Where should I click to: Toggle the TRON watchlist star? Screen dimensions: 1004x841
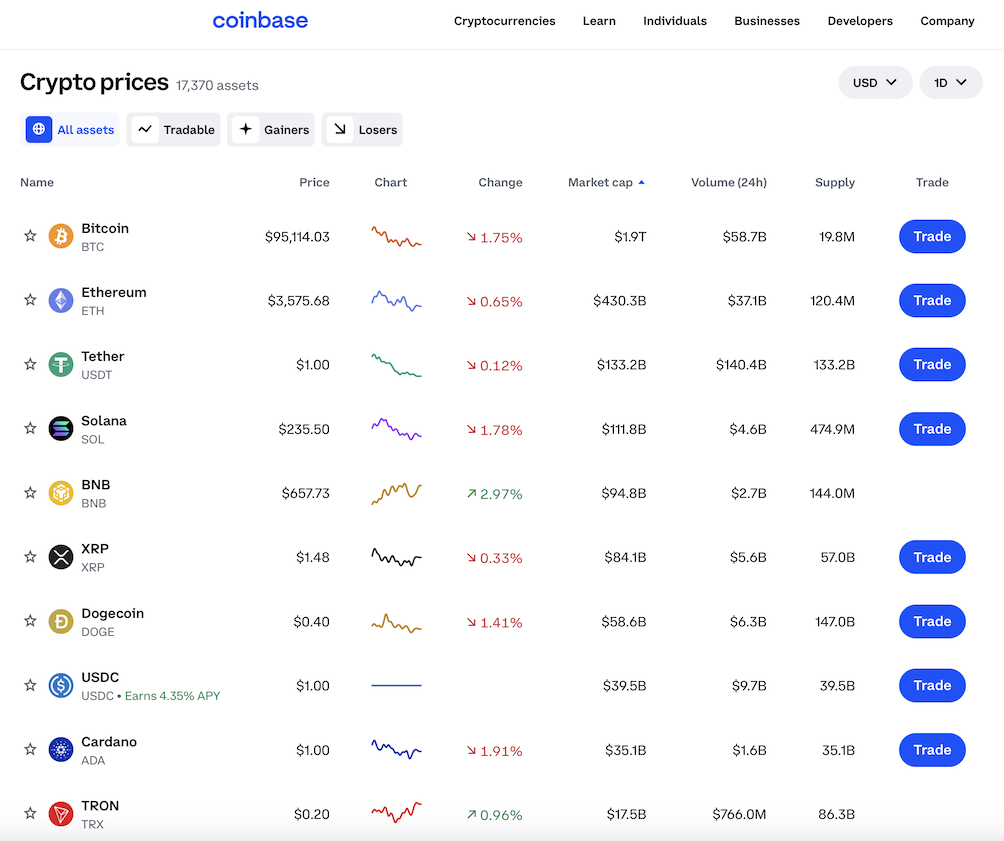point(30,813)
